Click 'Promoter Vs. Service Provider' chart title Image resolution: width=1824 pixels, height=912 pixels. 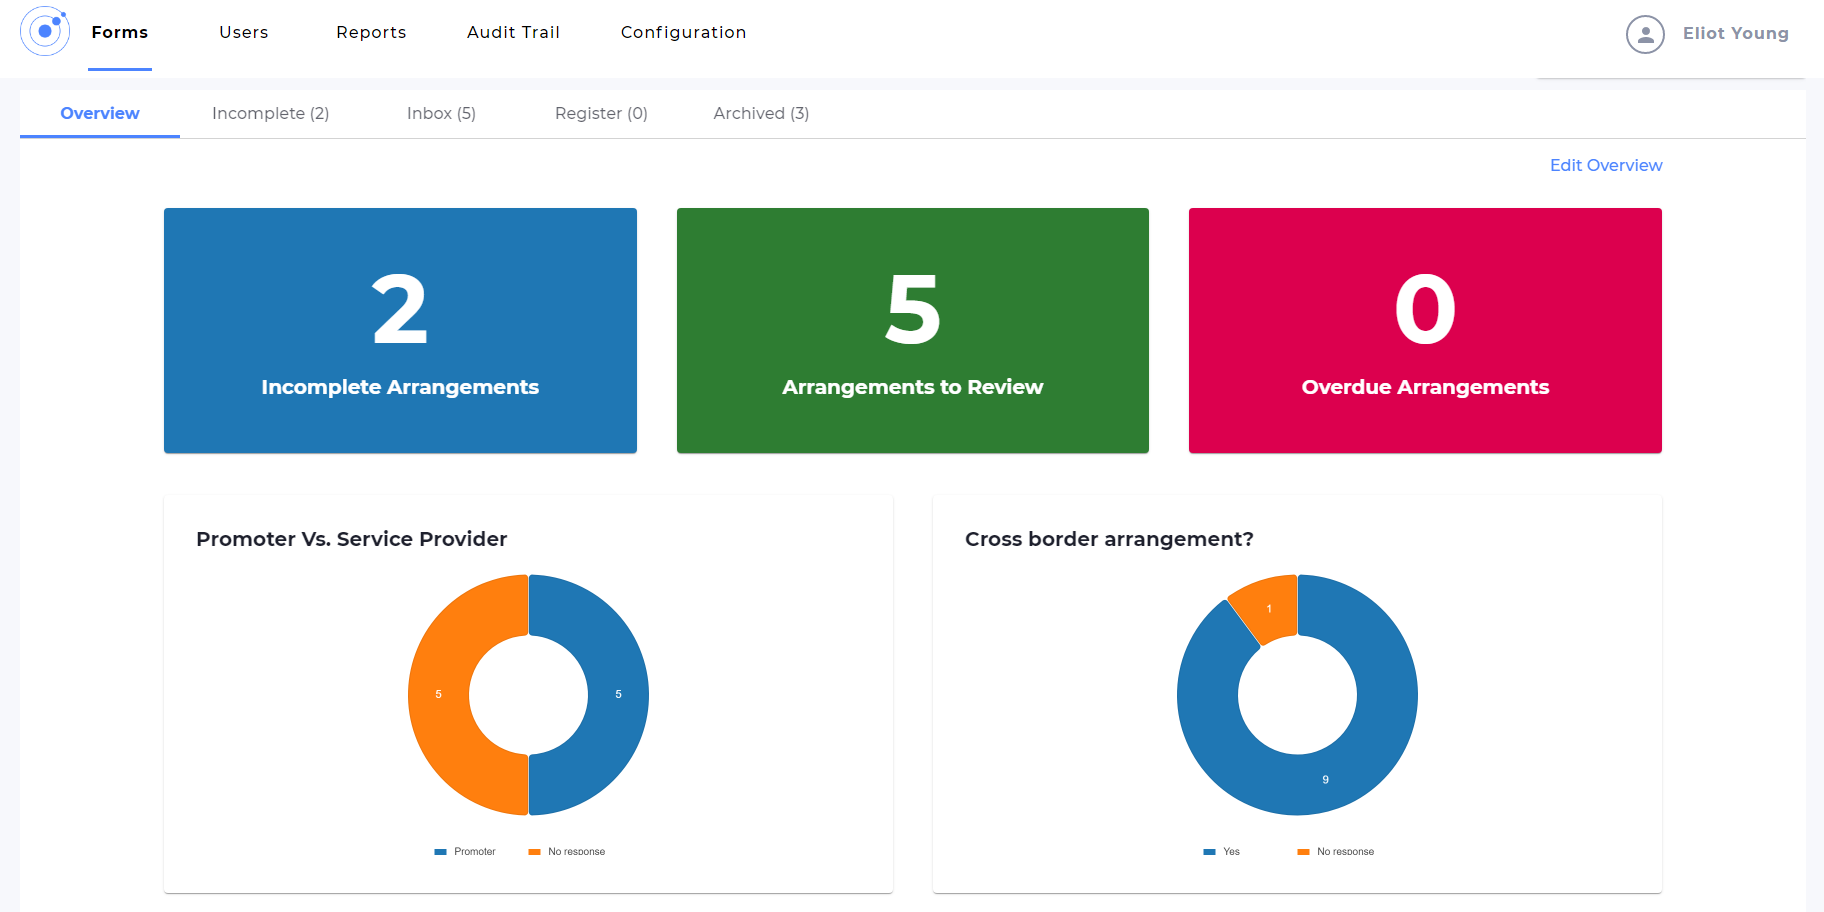coord(352,539)
